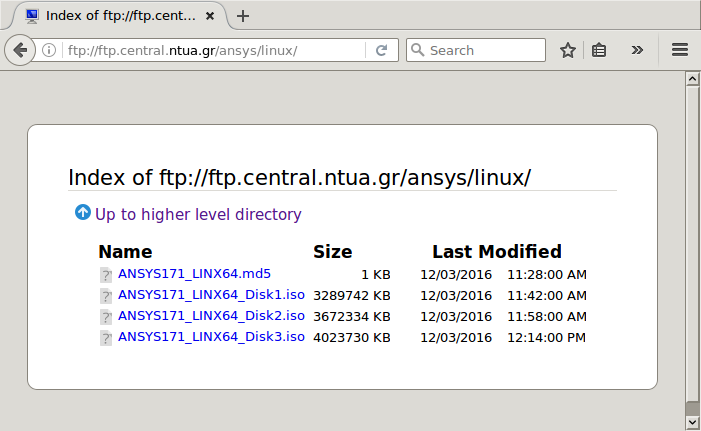Open a new tab with the plus button
701x431 pixels.
coord(243,16)
